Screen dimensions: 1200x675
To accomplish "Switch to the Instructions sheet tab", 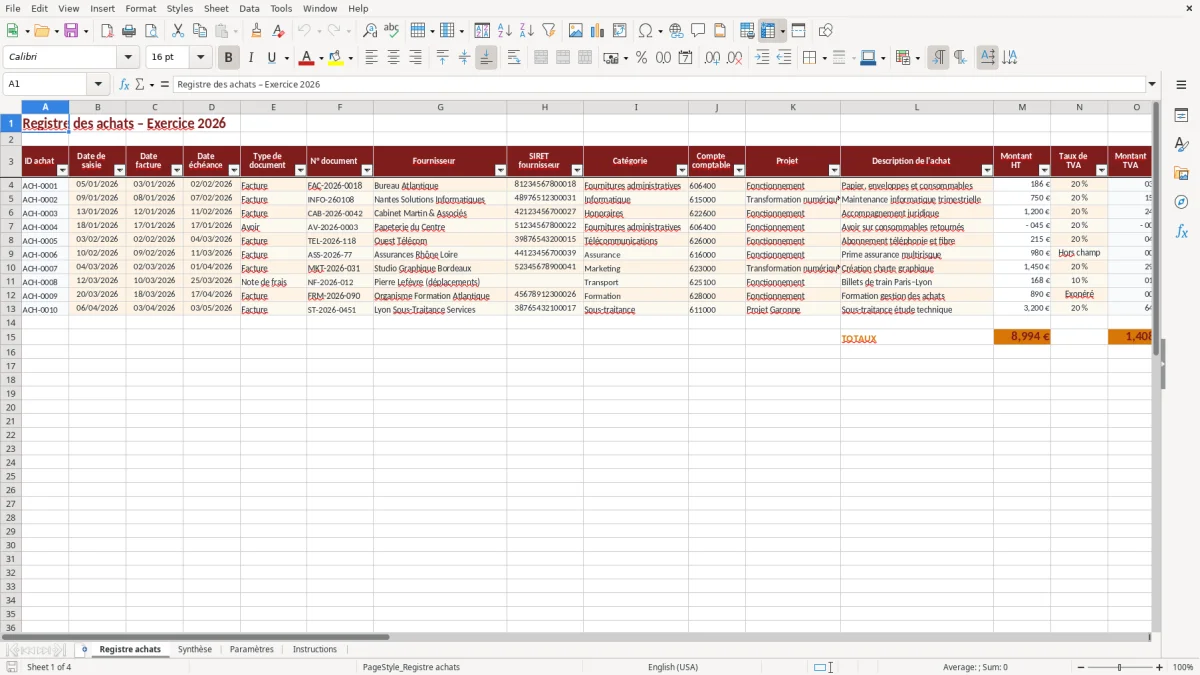I will click(x=315, y=649).
